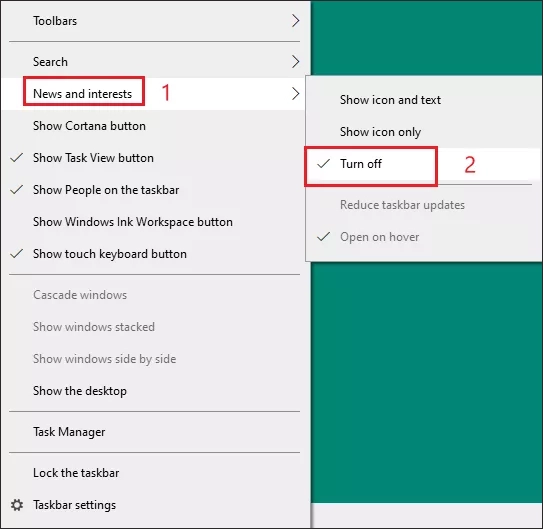The height and width of the screenshot is (529, 543).
Task: Toggle Show touch keyboard button
Action: click(153, 254)
